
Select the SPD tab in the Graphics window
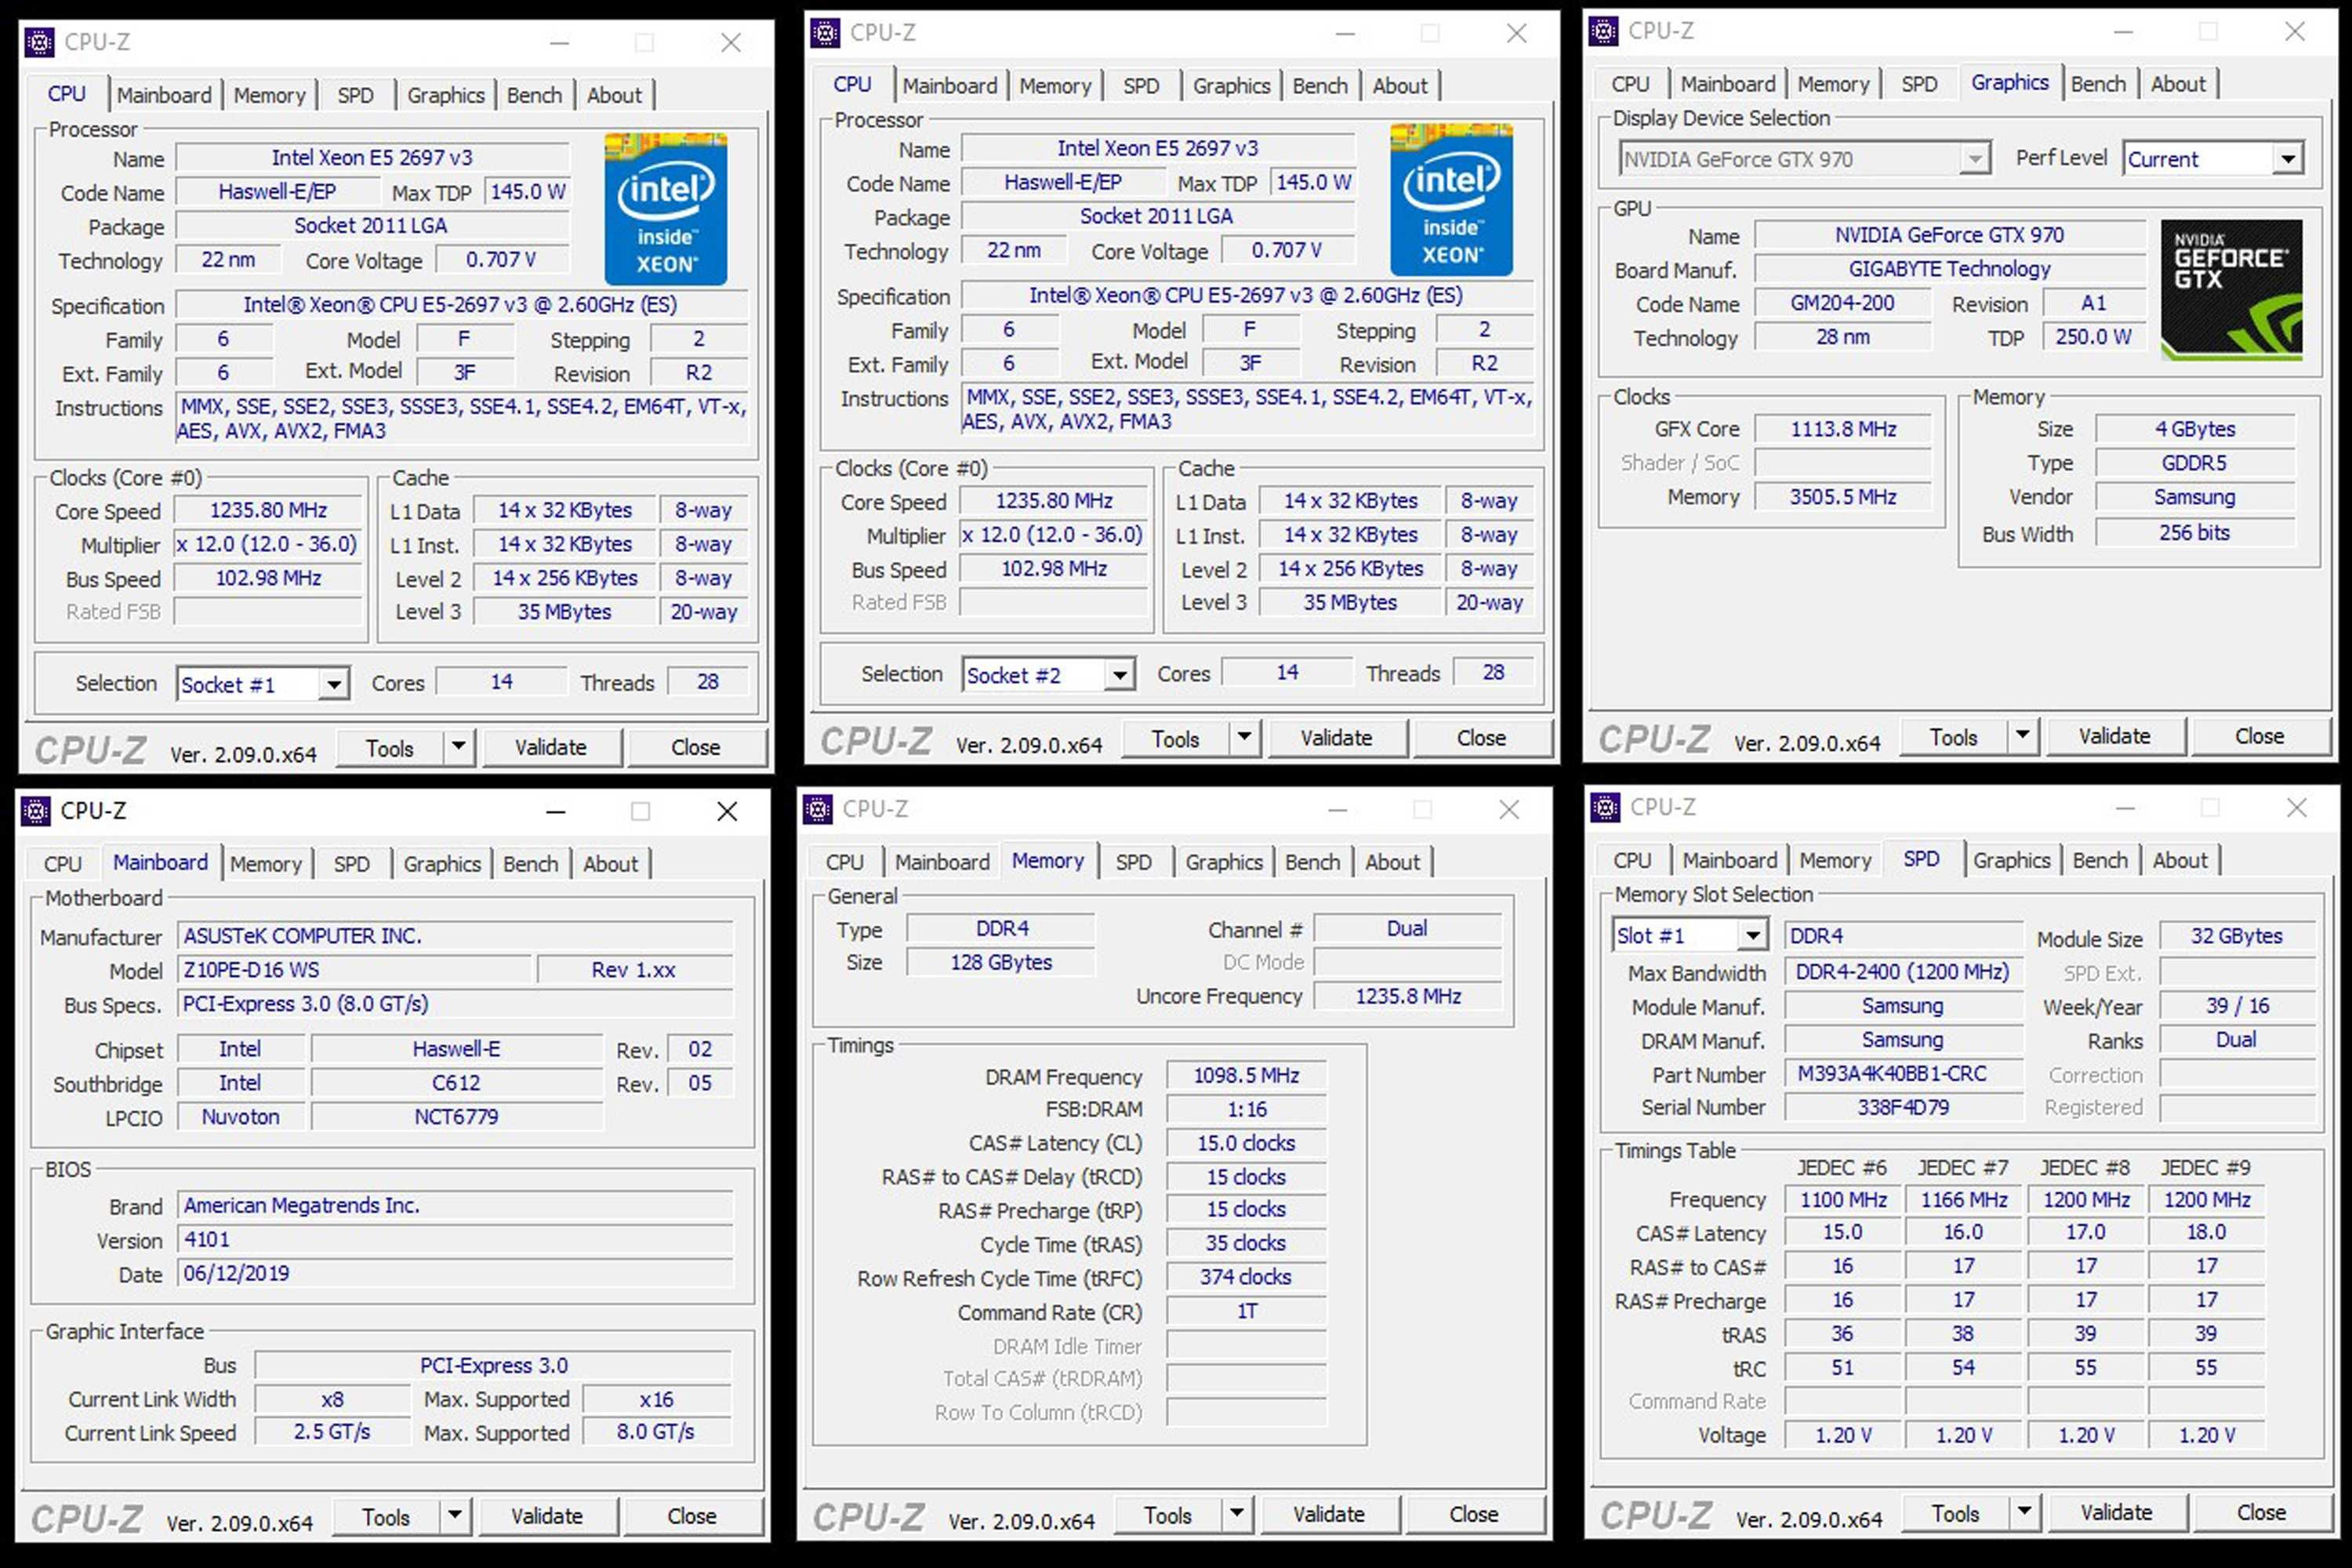point(1919,84)
